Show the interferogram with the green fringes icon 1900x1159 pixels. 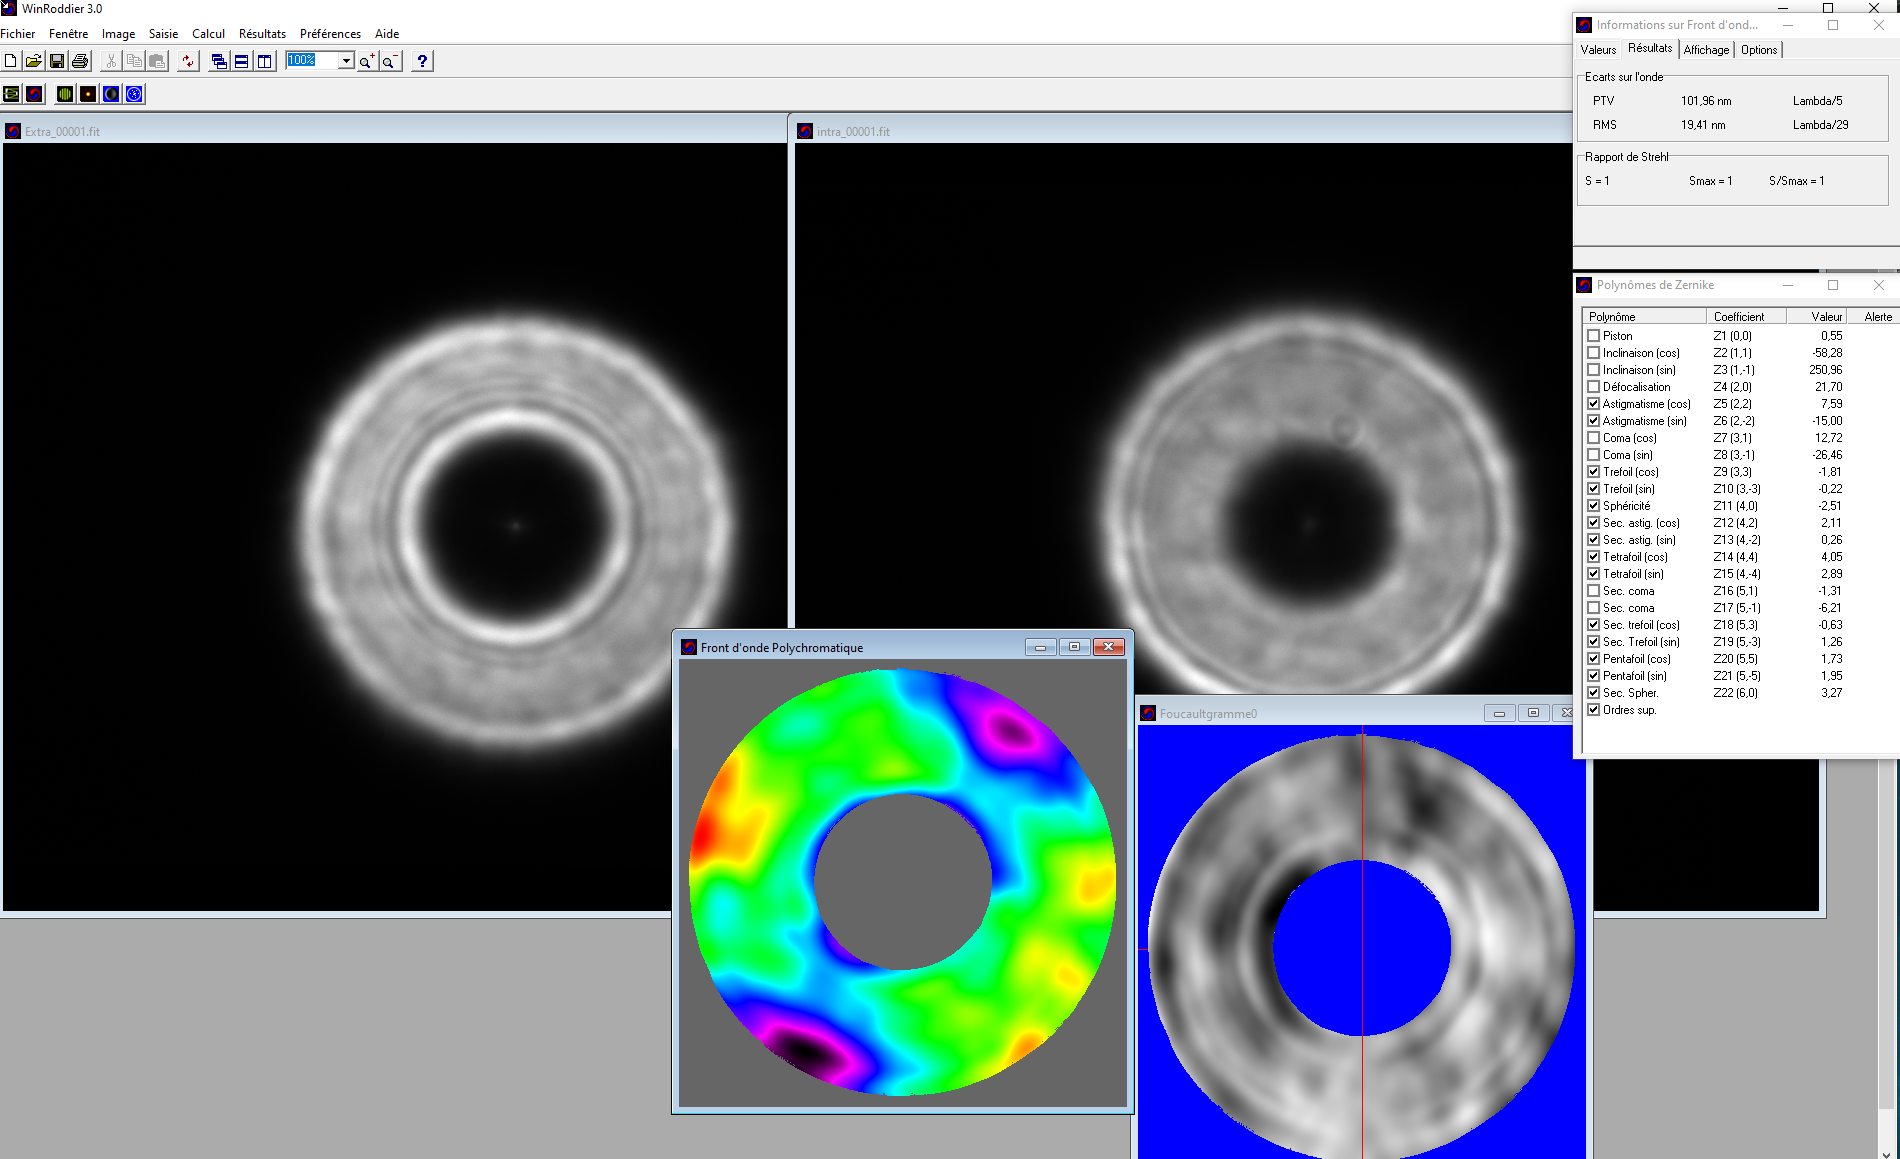(65, 94)
